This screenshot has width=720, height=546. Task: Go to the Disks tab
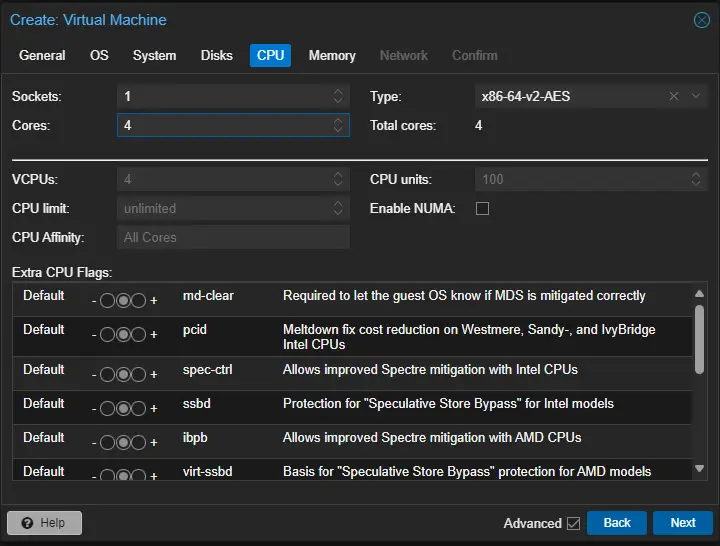point(217,55)
